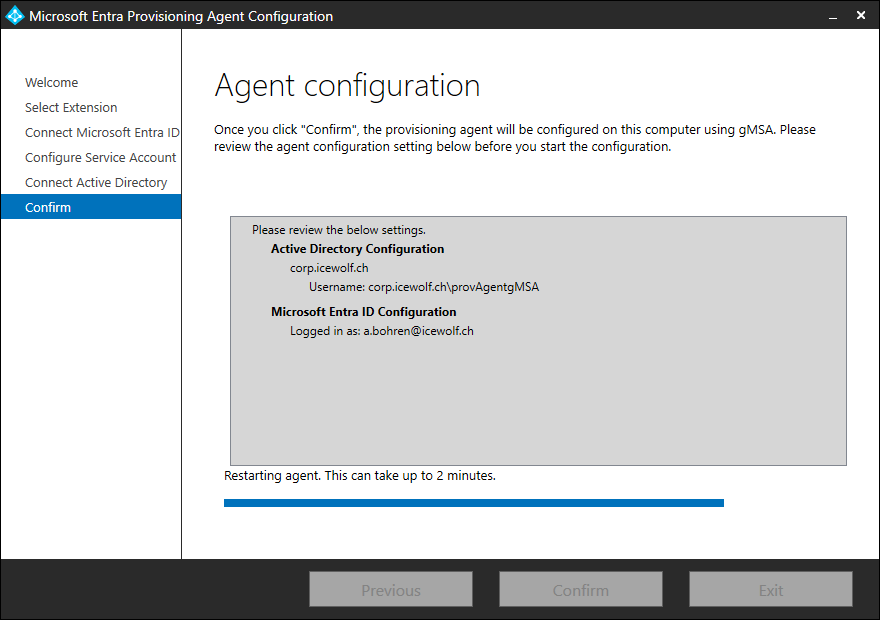Select the logged in as a.bohren@icewolf.ch line
Image resolution: width=880 pixels, height=620 pixels.
pyautogui.click(x=381, y=331)
